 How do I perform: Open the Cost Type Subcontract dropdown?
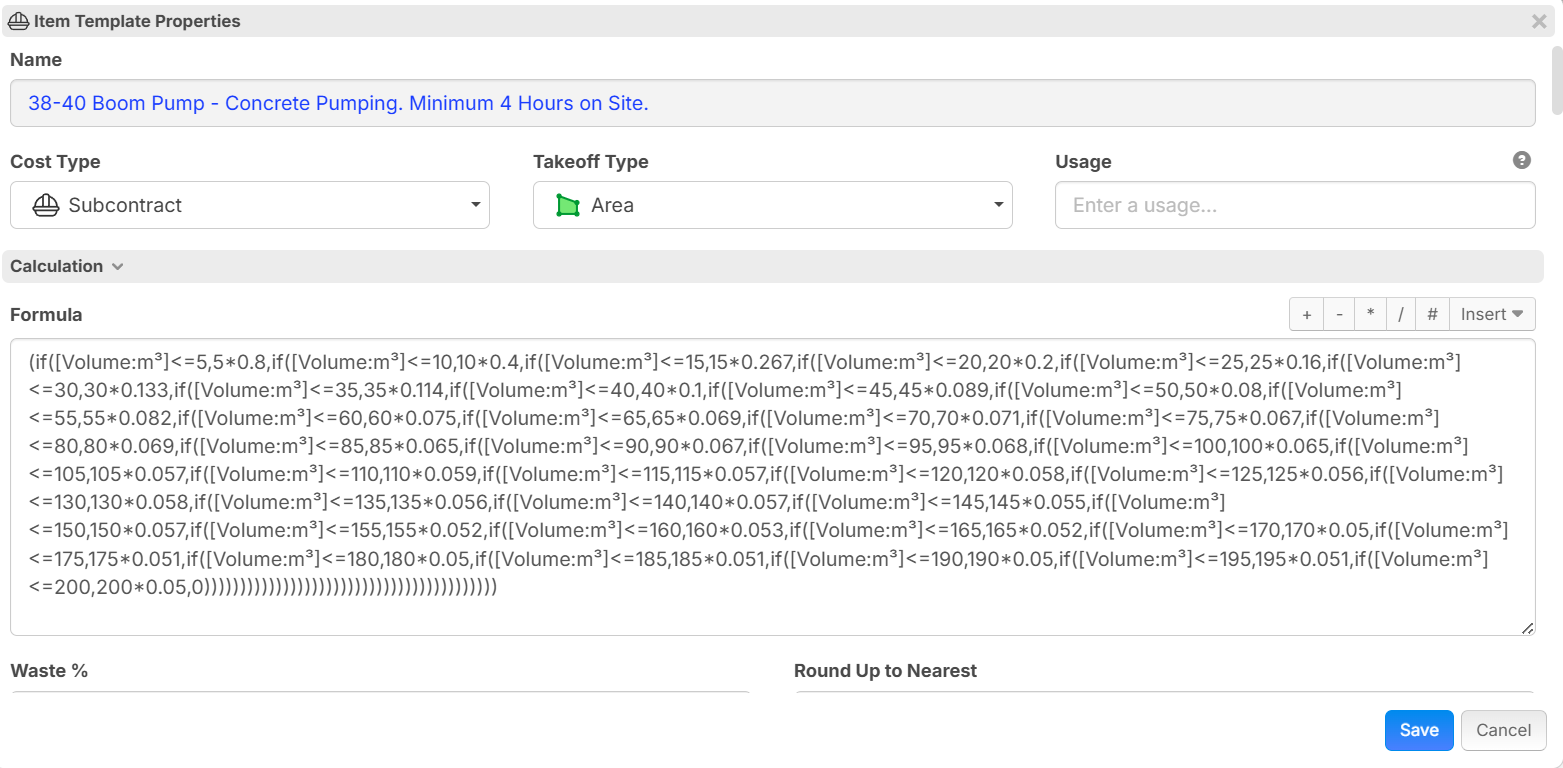tap(249, 205)
